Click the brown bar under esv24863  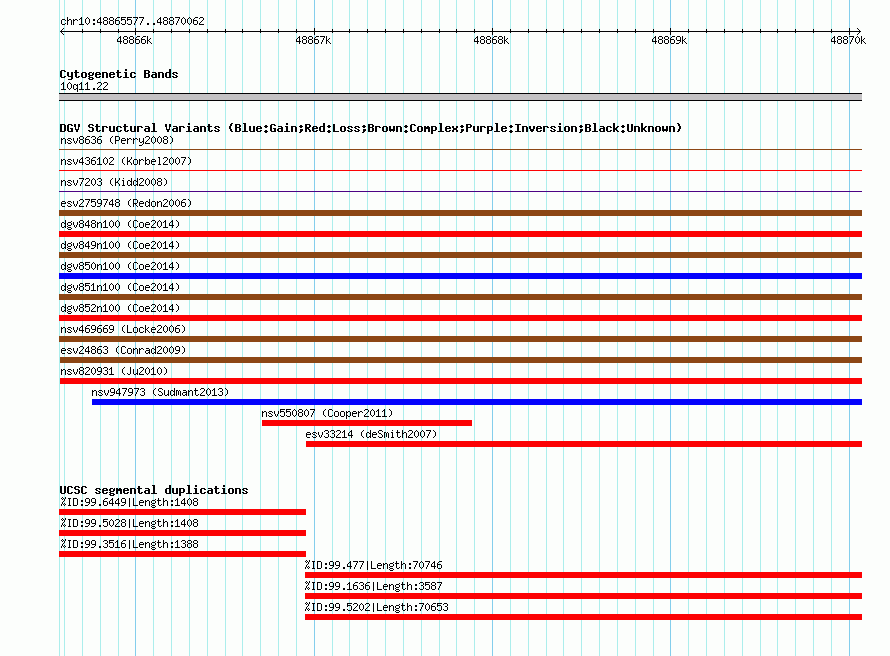point(460,360)
